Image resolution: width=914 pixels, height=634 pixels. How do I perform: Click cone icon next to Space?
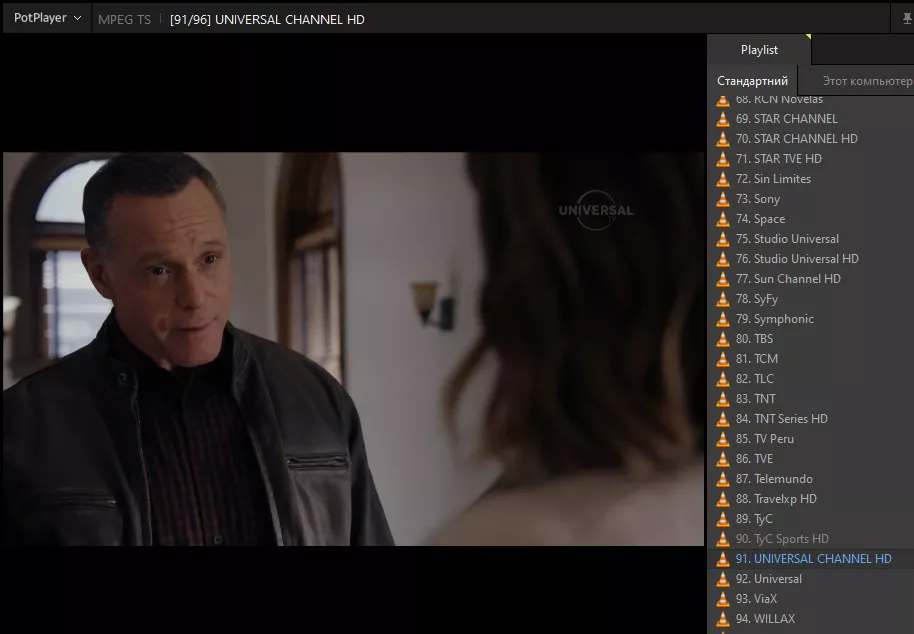pos(723,219)
